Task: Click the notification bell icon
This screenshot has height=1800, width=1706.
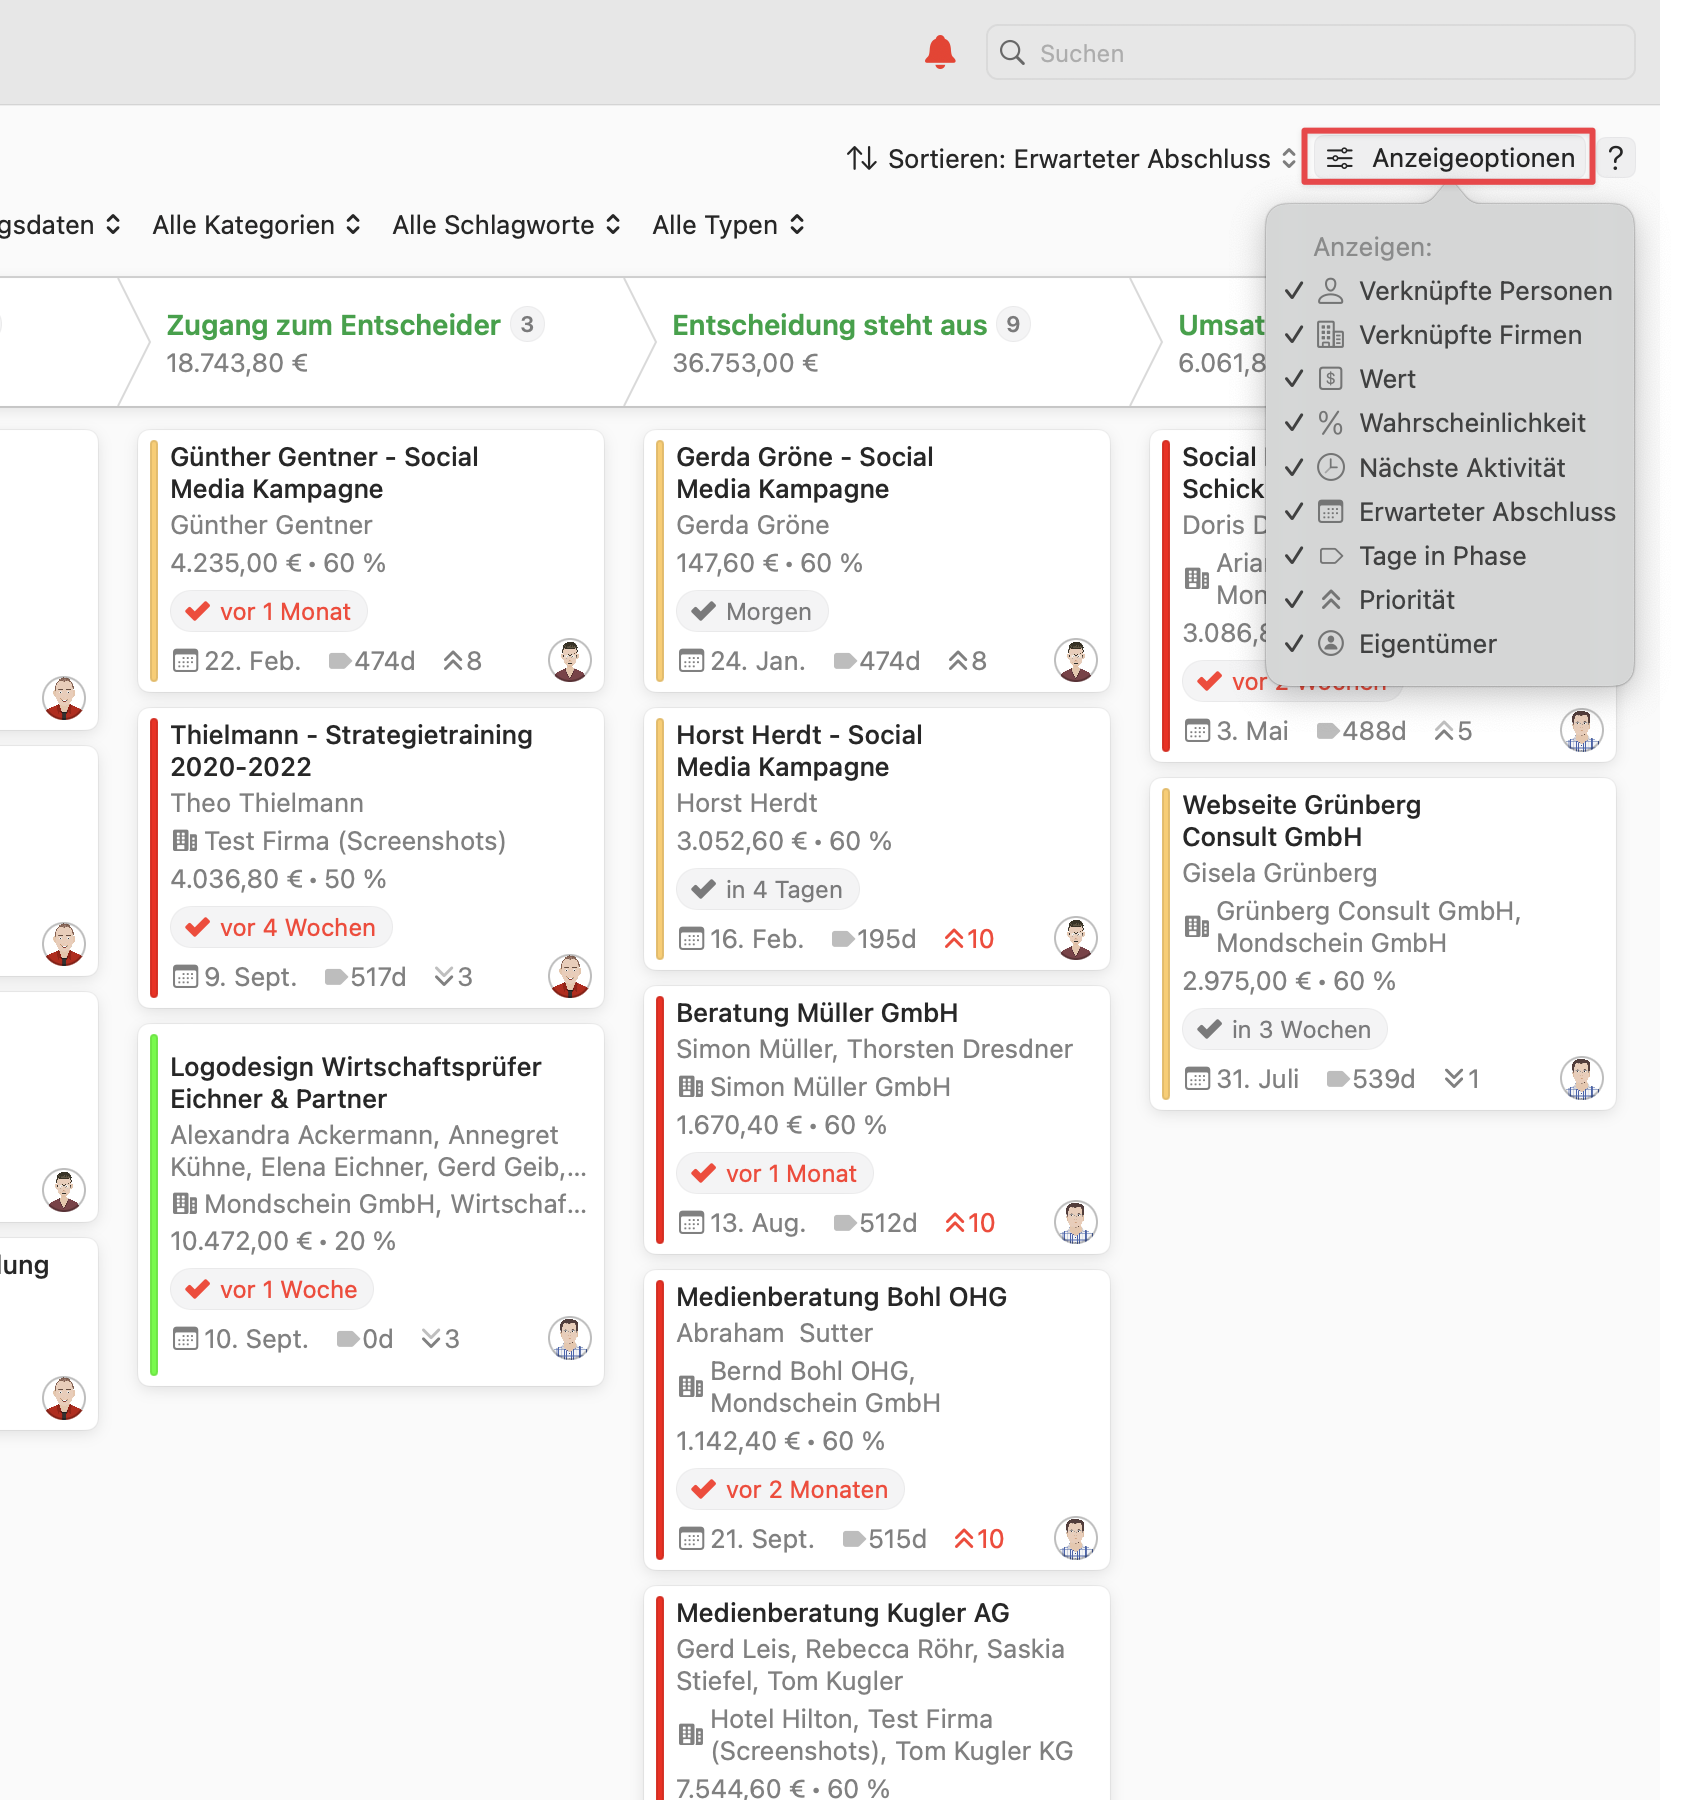Action: [938, 52]
